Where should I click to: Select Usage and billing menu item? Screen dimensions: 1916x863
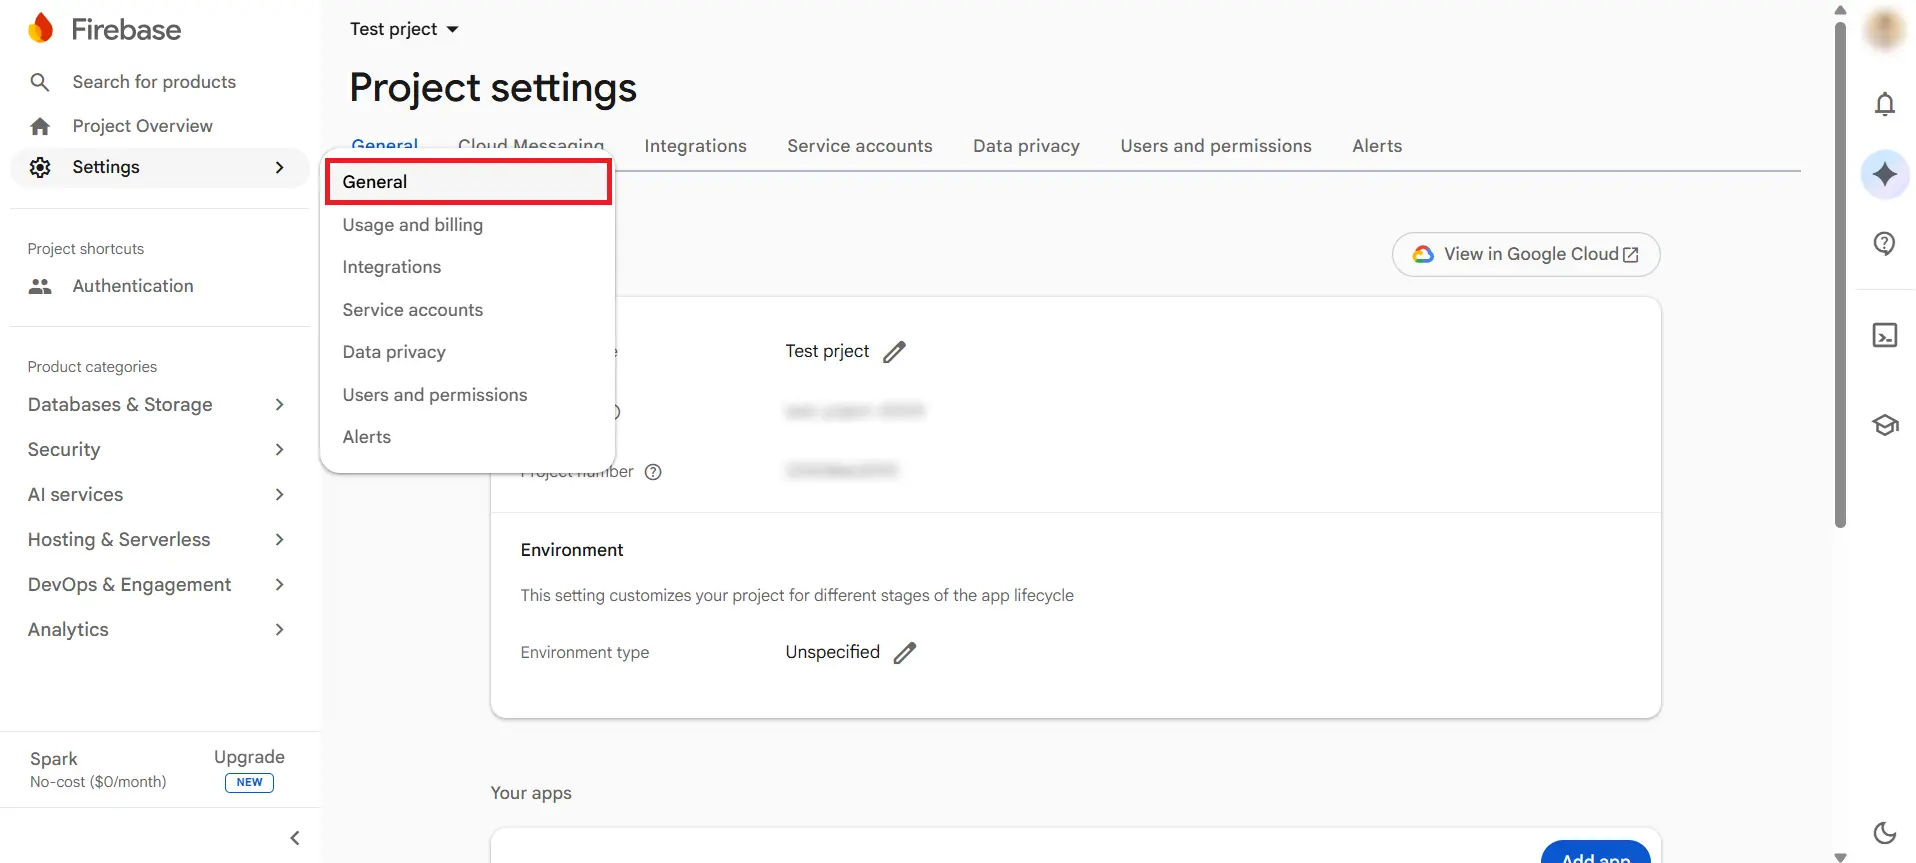[468, 225]
